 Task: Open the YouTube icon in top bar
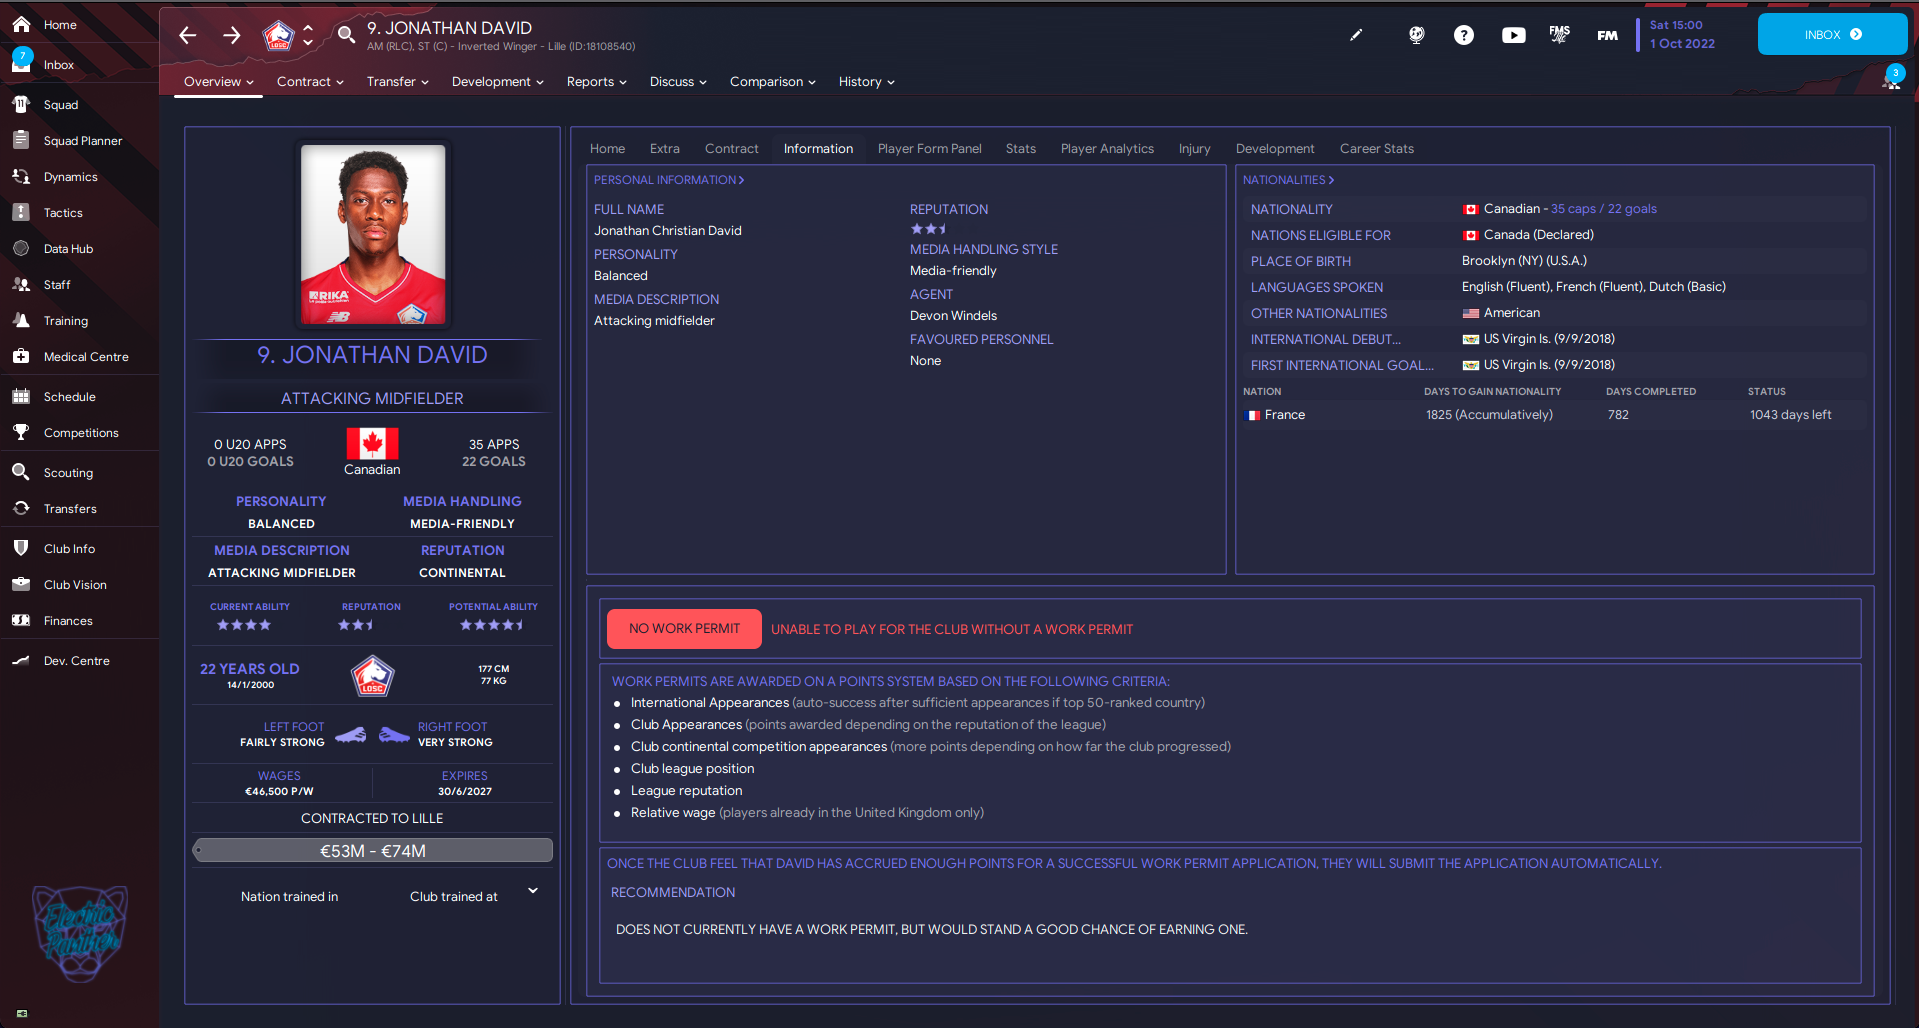coord(1514,35)
